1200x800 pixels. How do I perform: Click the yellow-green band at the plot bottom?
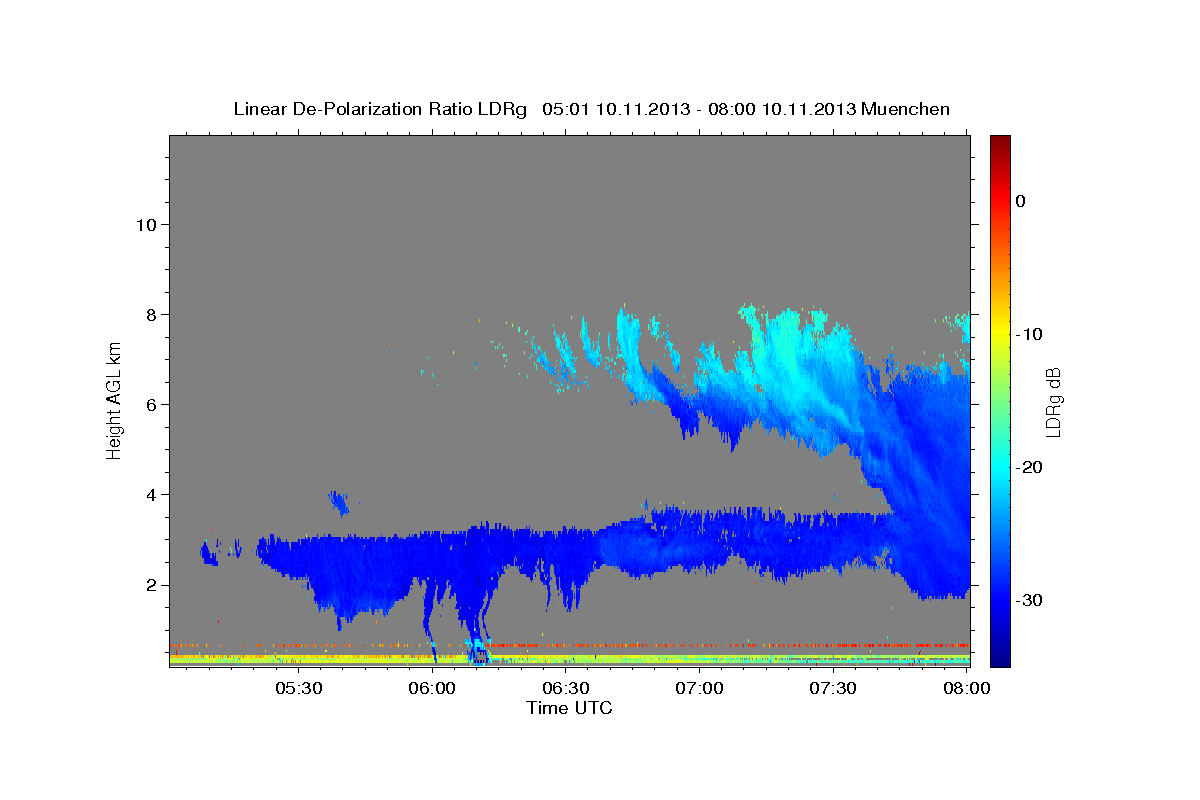570,659
